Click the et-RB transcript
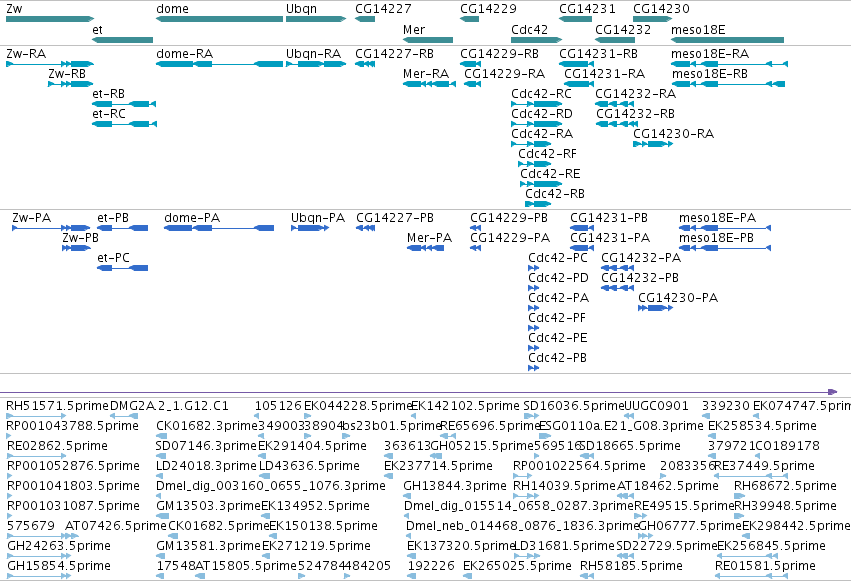851x581 pixels. [124, 104]
